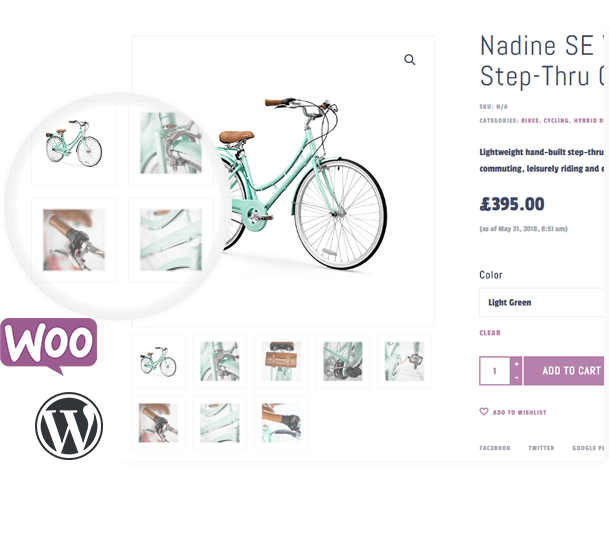This screenshot has height=557, width=609.
Task: Click the CLEAR link under Color
Action: coord(490,333)
